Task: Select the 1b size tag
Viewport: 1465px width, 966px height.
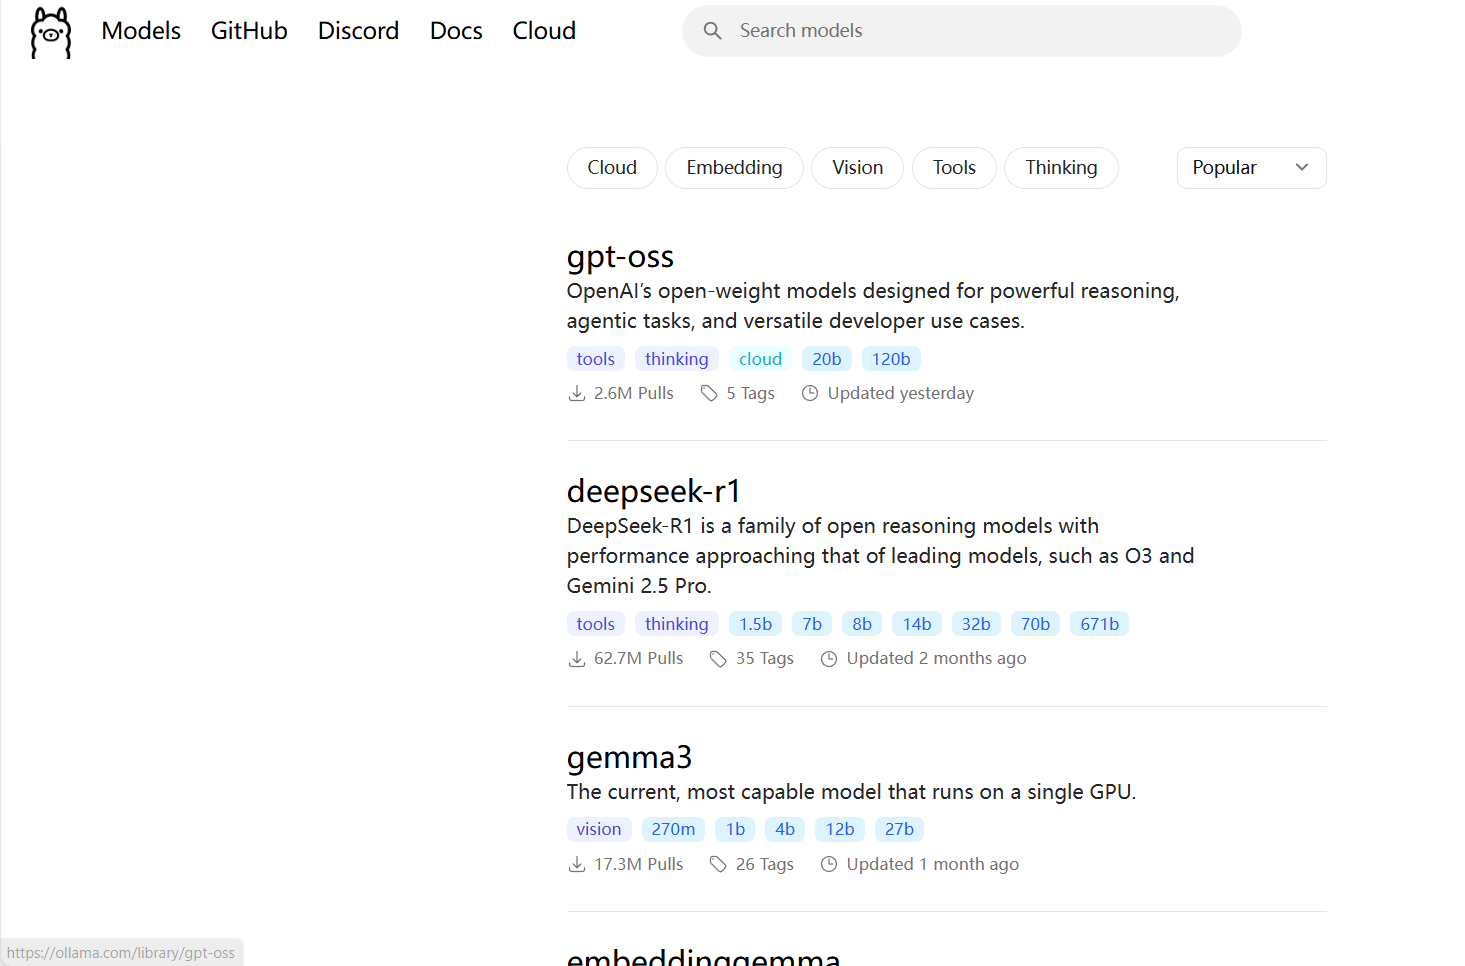Action: click(735, 829)
